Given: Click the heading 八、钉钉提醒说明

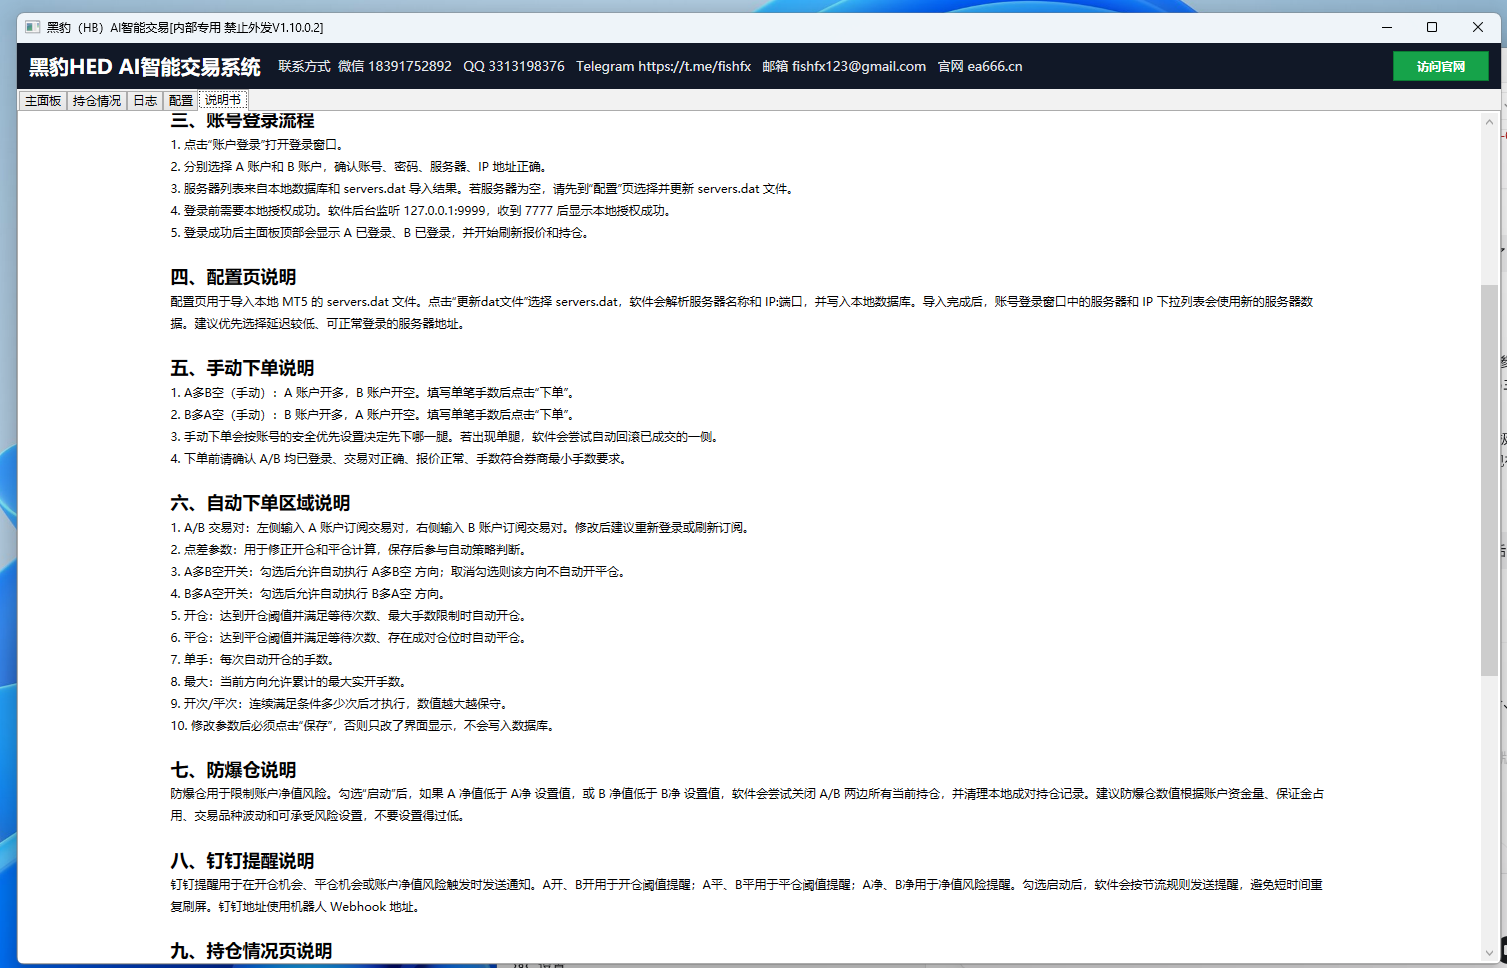Looking at the screenshot, I should point(242,861).
